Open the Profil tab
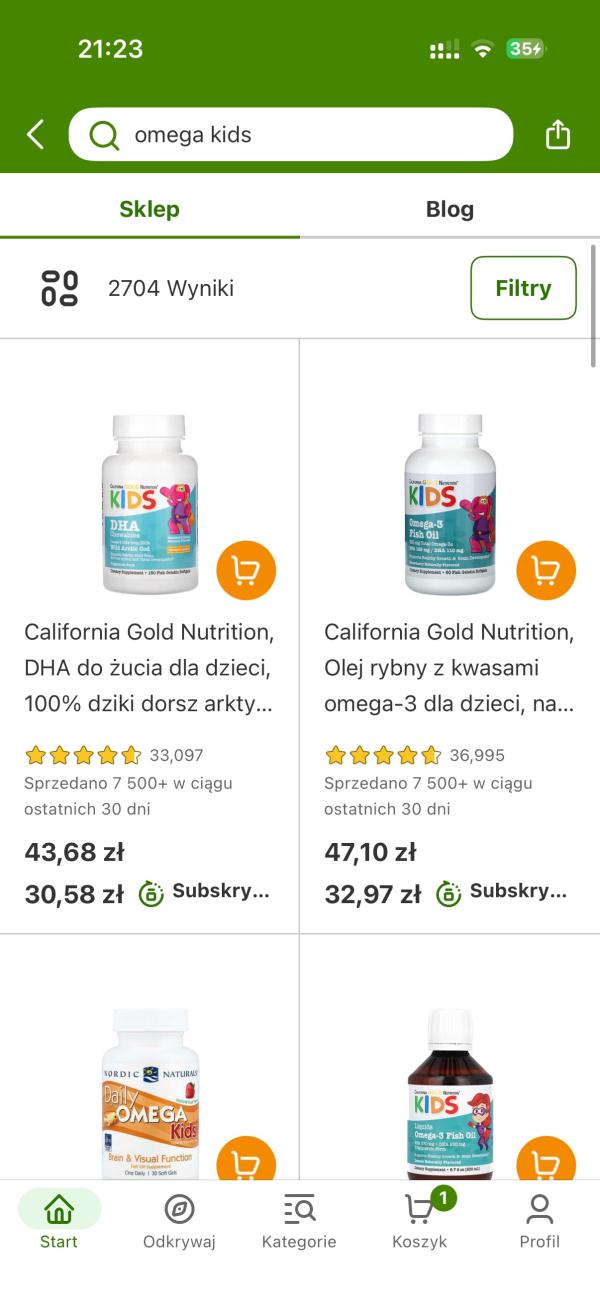 539,1220
